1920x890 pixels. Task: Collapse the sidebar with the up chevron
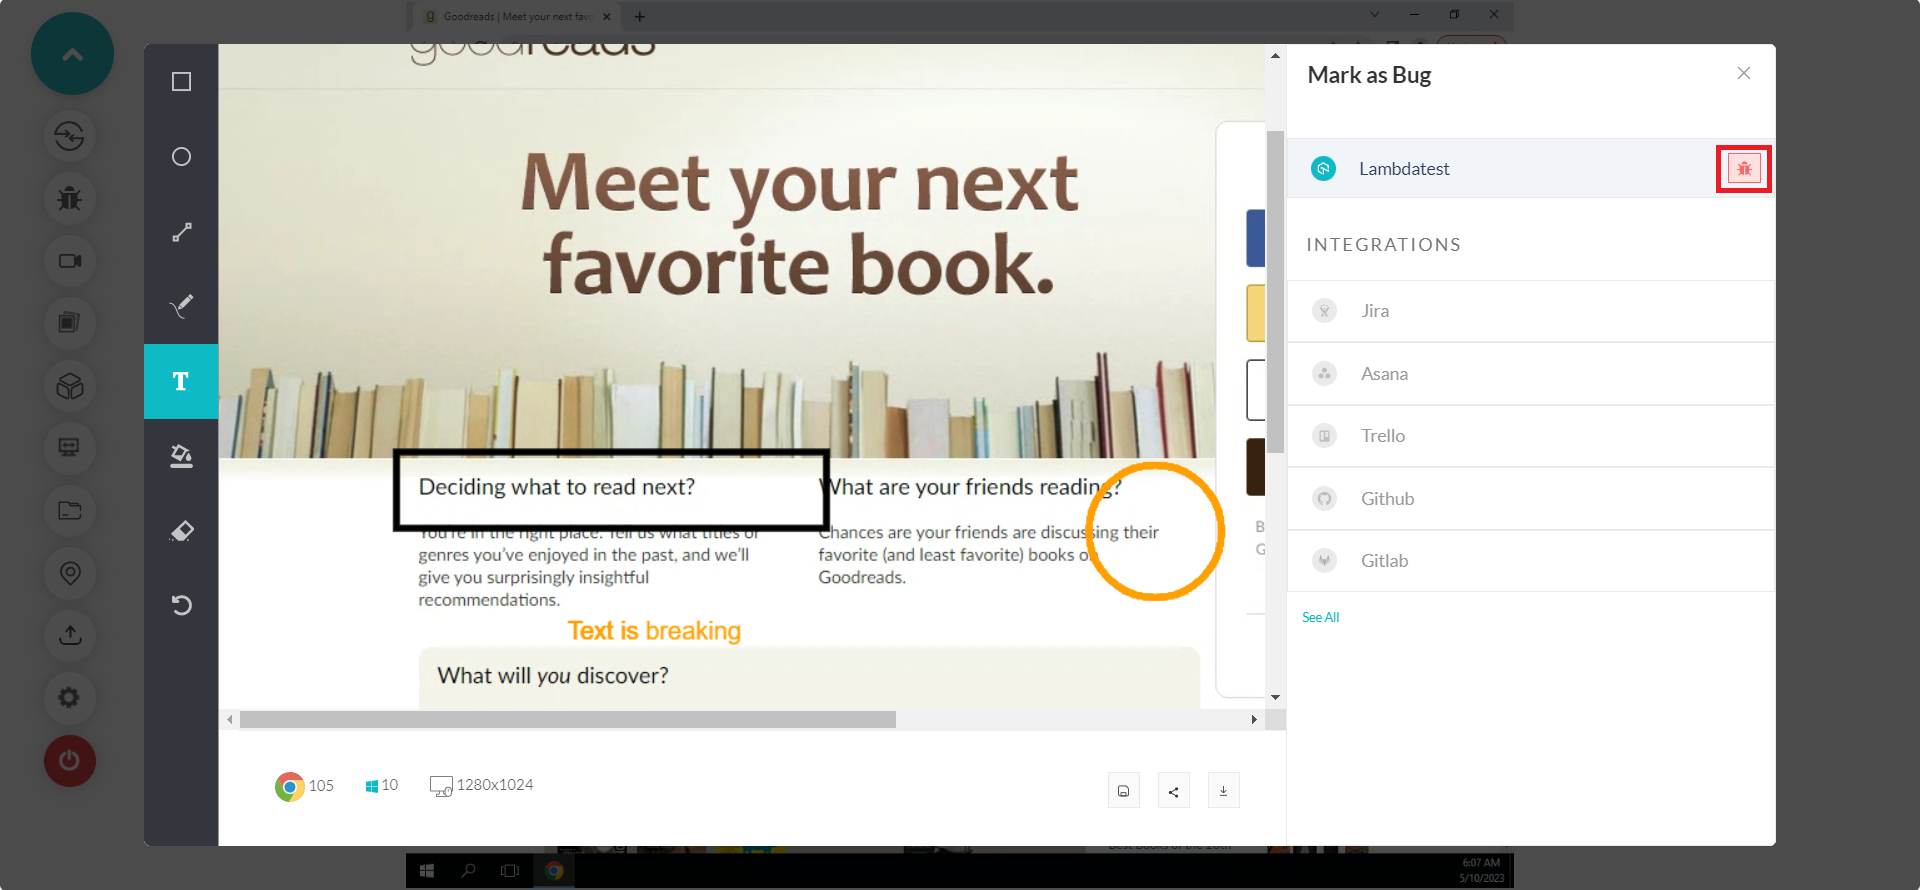pyautogui.click(x=72, y=54)
